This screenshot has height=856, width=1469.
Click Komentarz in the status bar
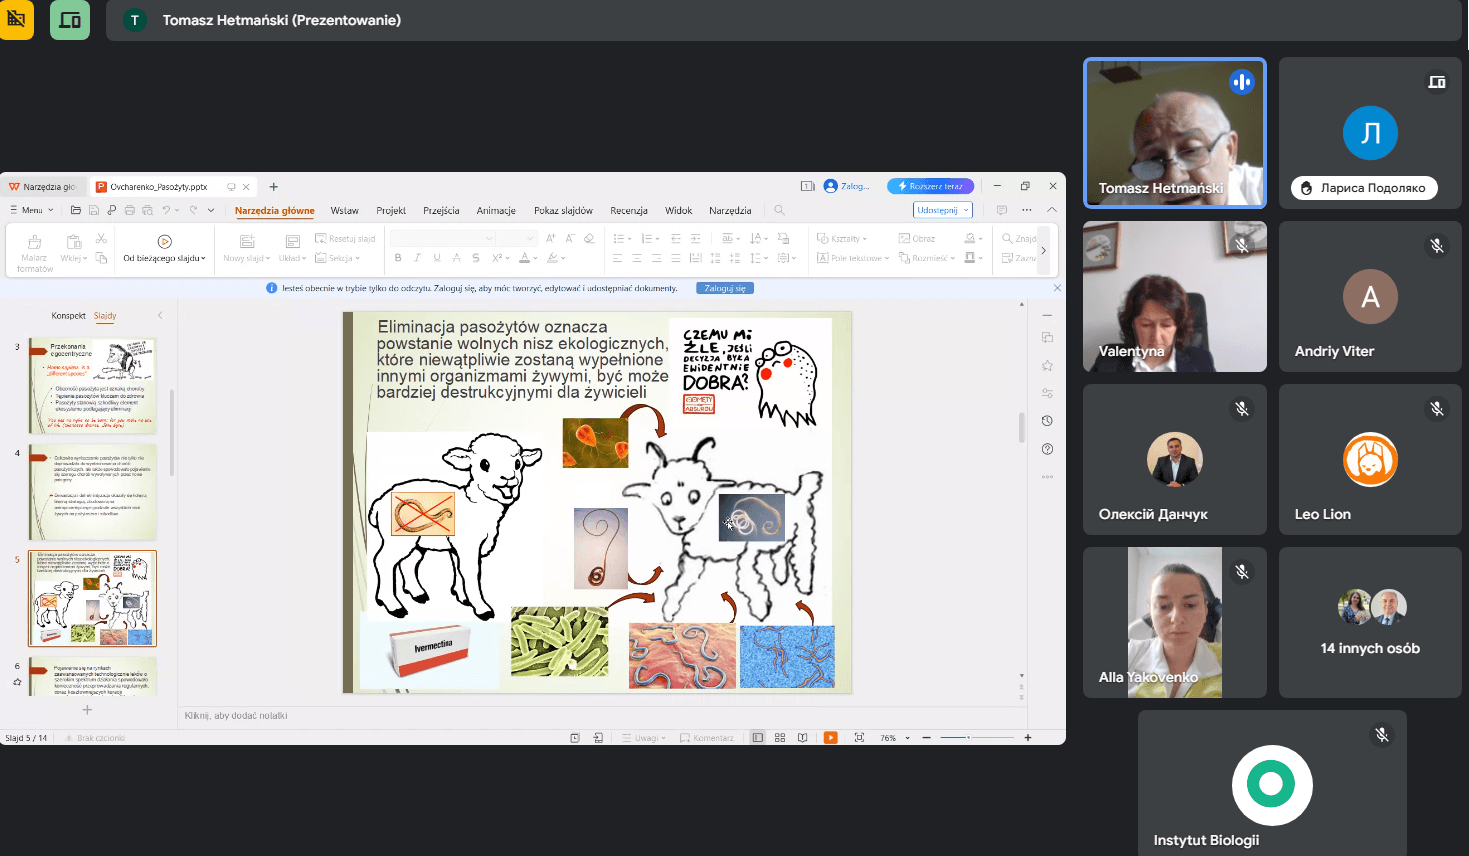(707, 738)
